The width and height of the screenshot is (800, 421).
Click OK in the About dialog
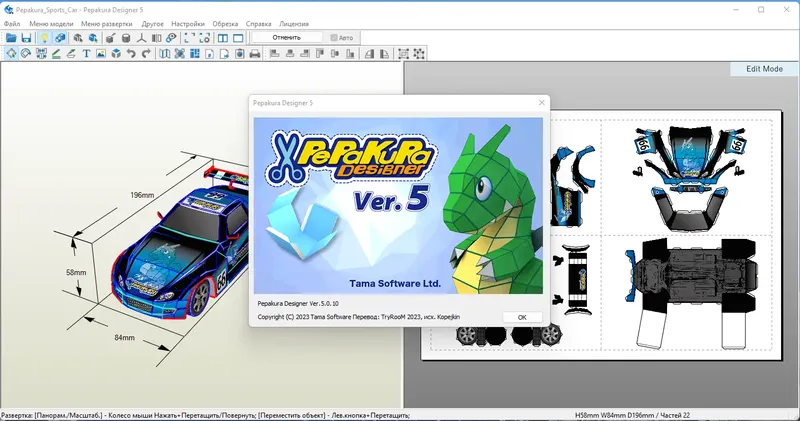[x=522, y=317]
